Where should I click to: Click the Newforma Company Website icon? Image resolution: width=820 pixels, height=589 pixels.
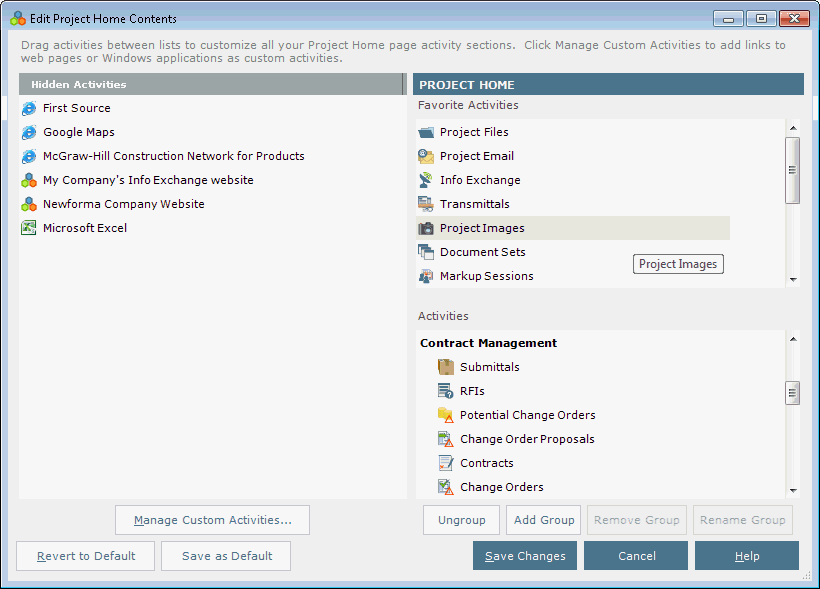[x=29, y=205]
